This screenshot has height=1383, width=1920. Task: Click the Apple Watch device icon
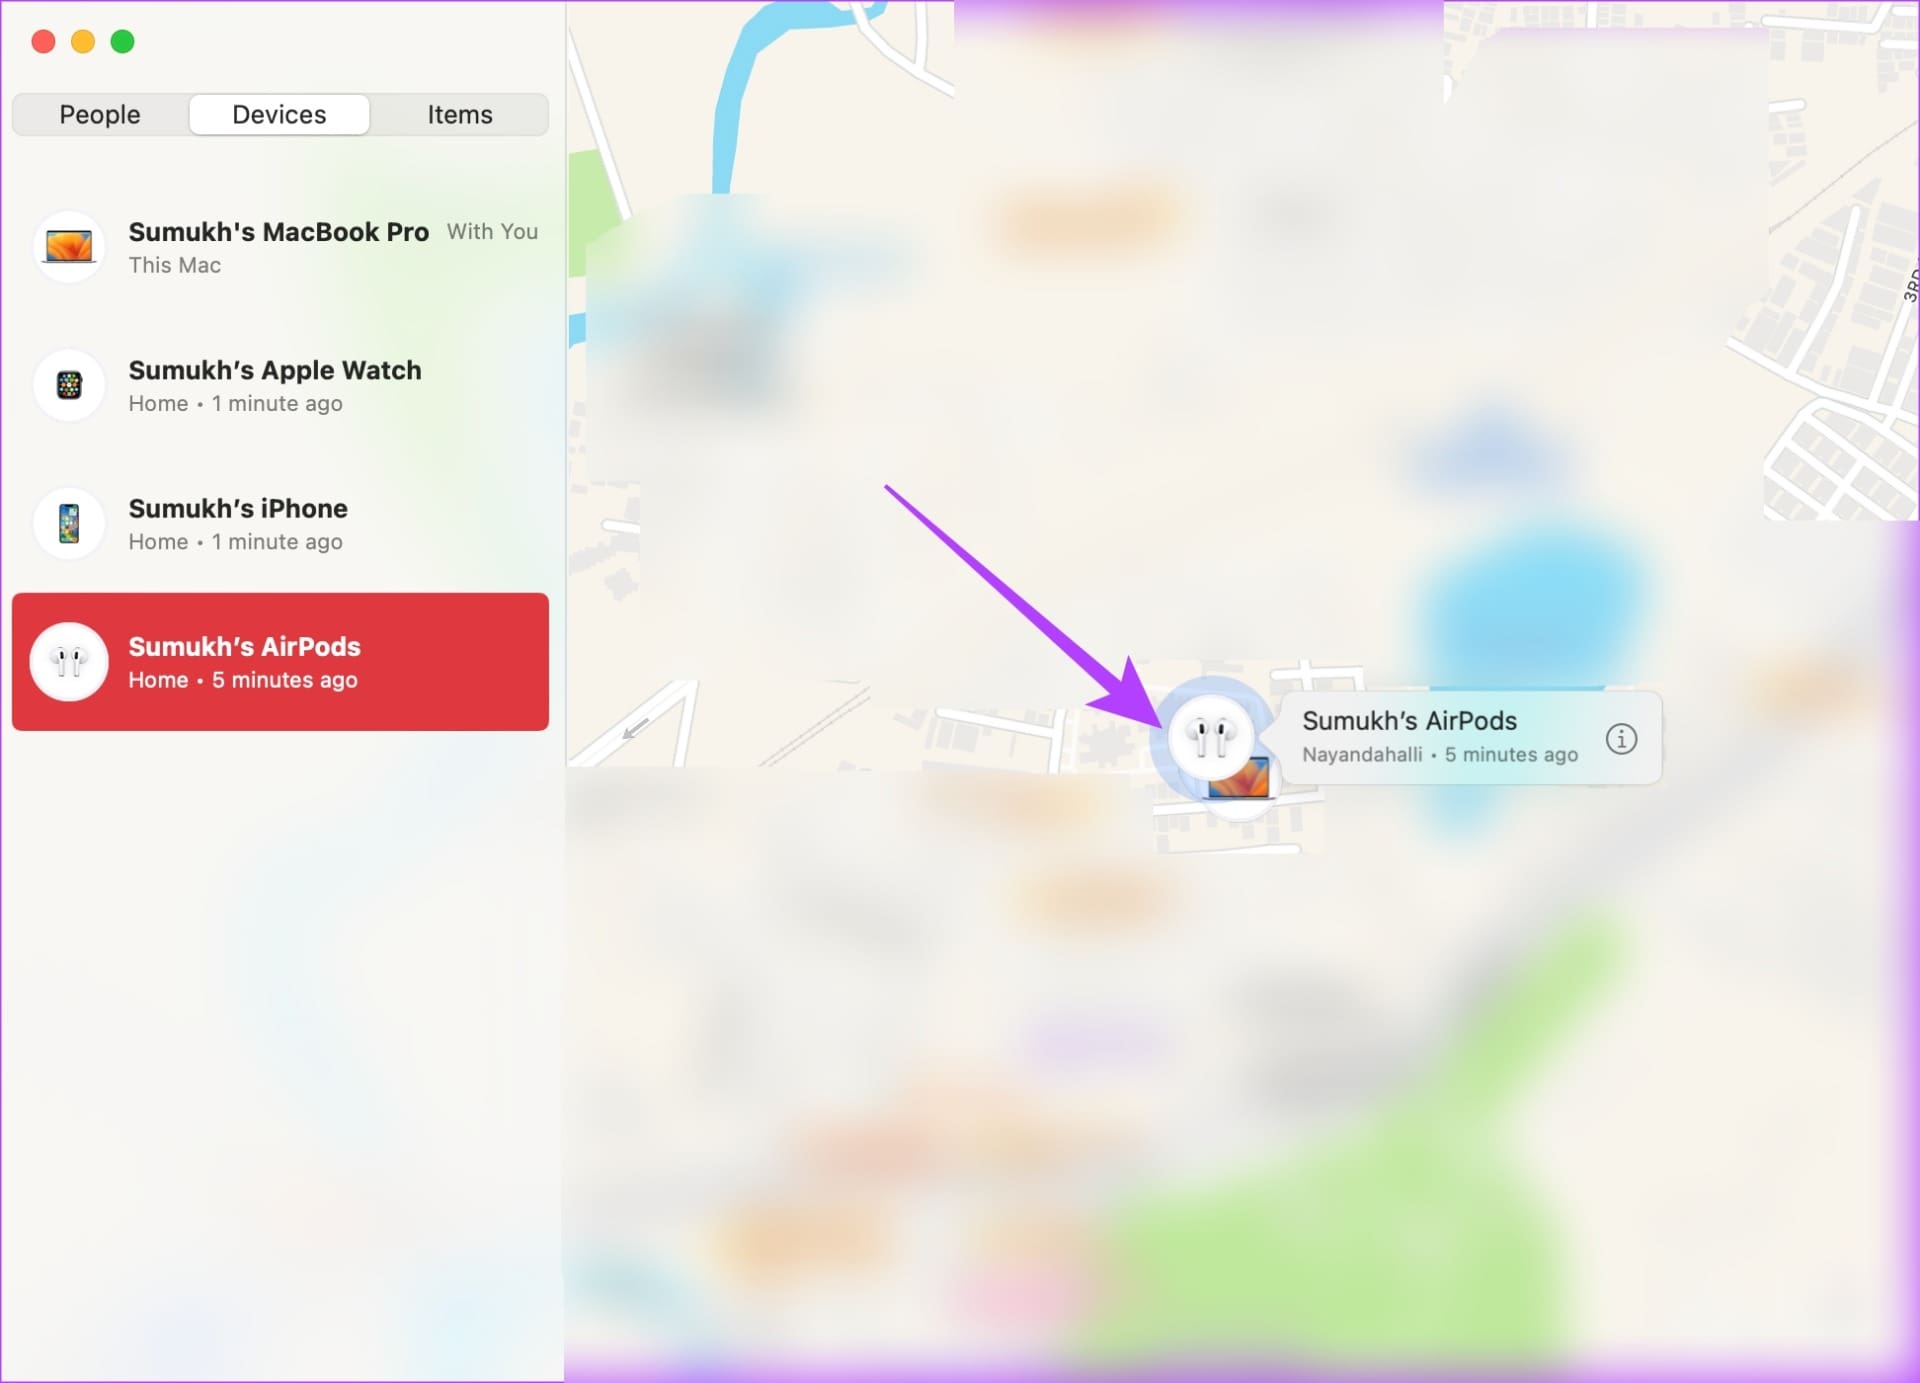(x=69, y=385)
